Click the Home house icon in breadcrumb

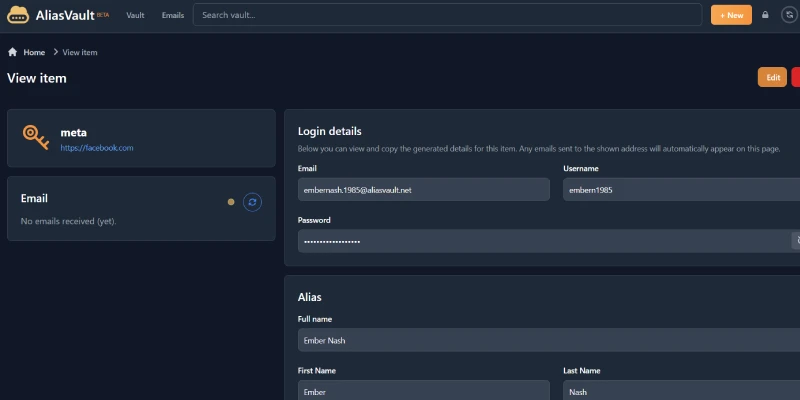[x=13, y=52]
